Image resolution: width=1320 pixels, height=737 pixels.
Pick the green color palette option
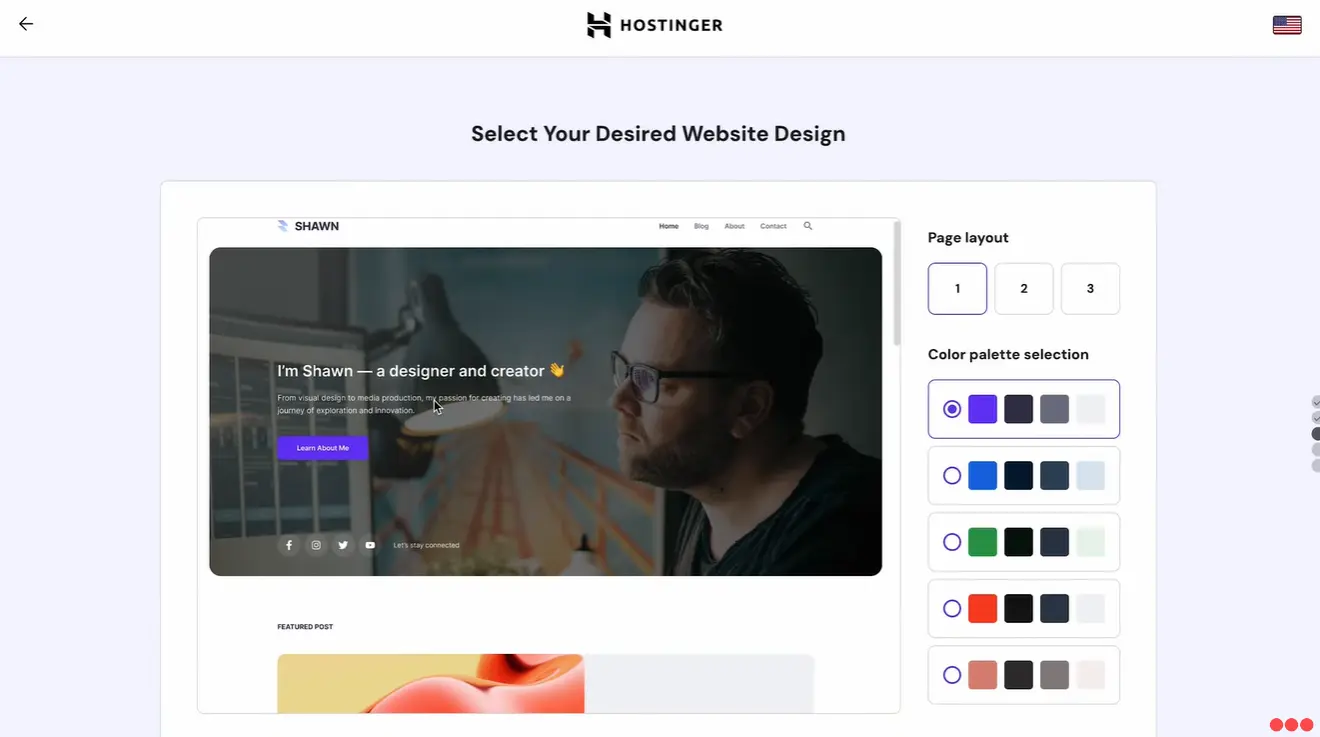pos(951,541)
